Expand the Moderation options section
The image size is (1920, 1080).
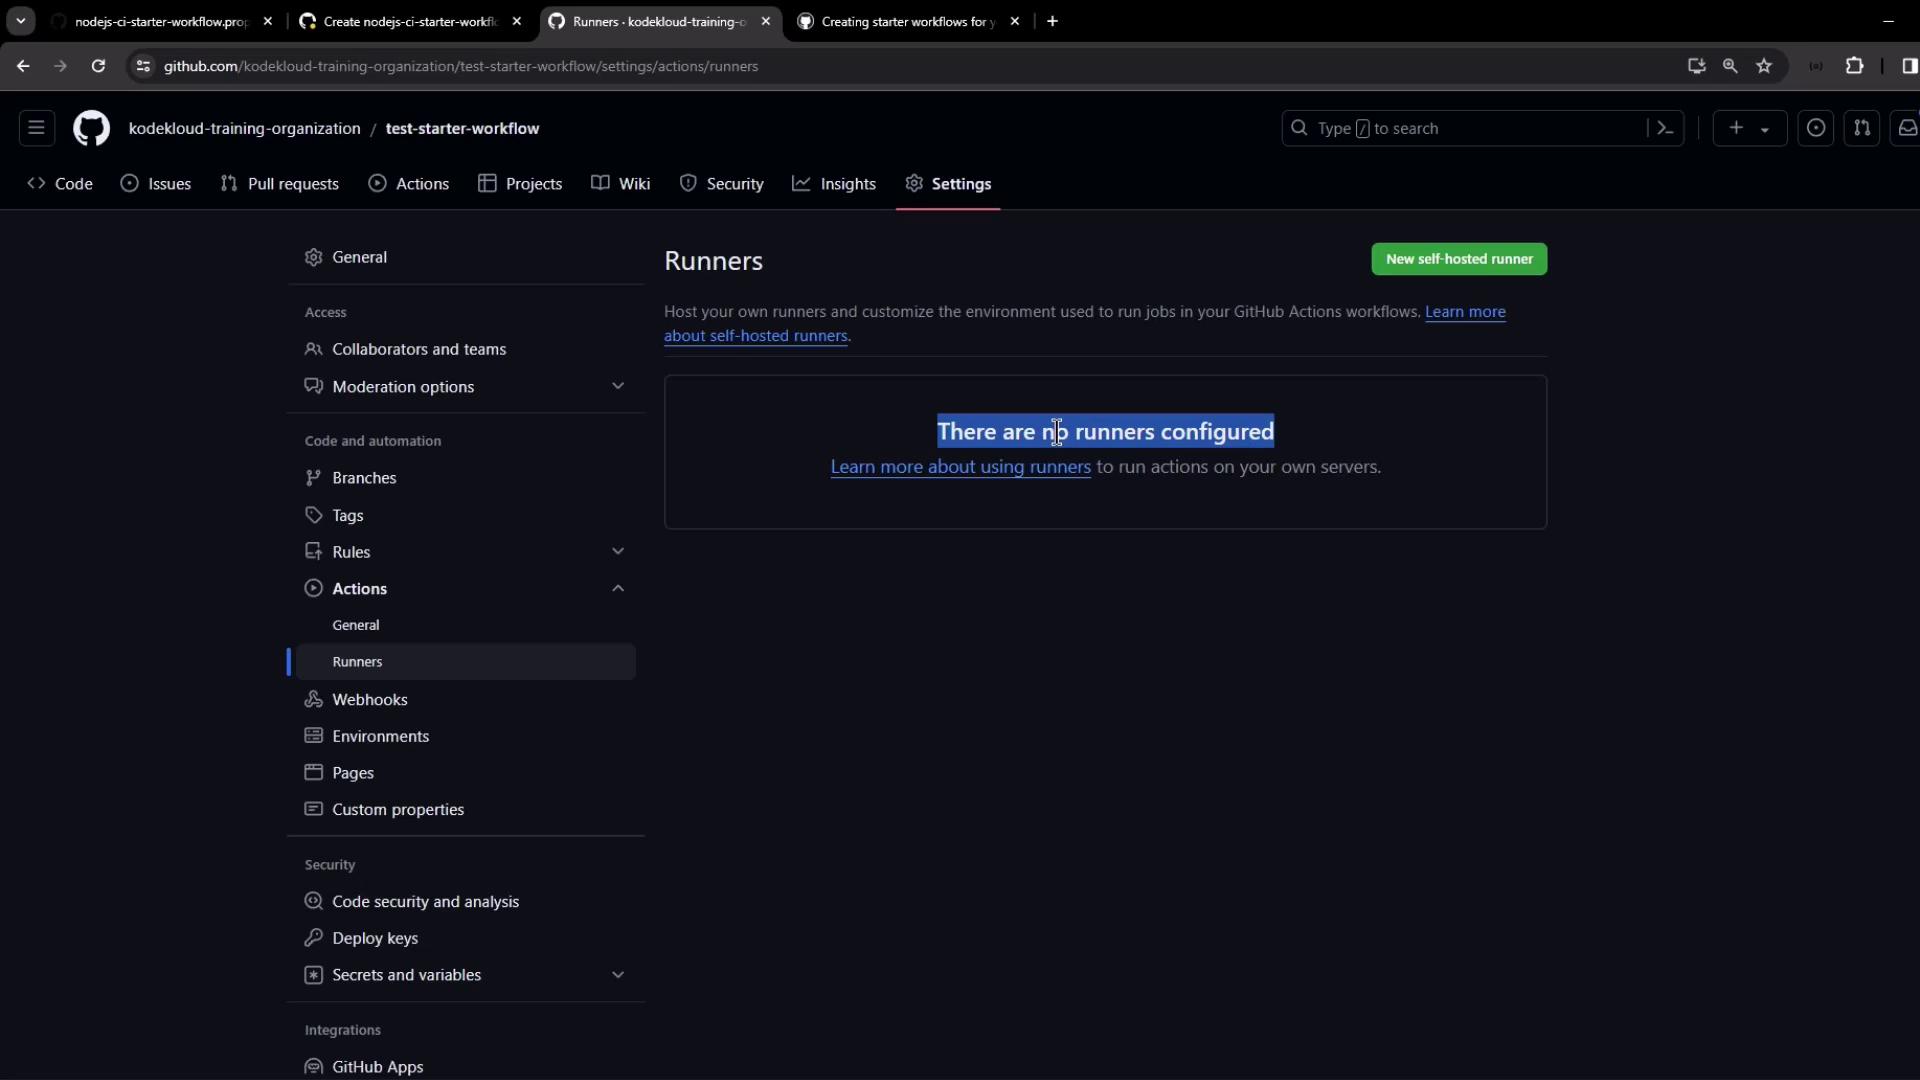pyautogui.click(x=617, y=387)
